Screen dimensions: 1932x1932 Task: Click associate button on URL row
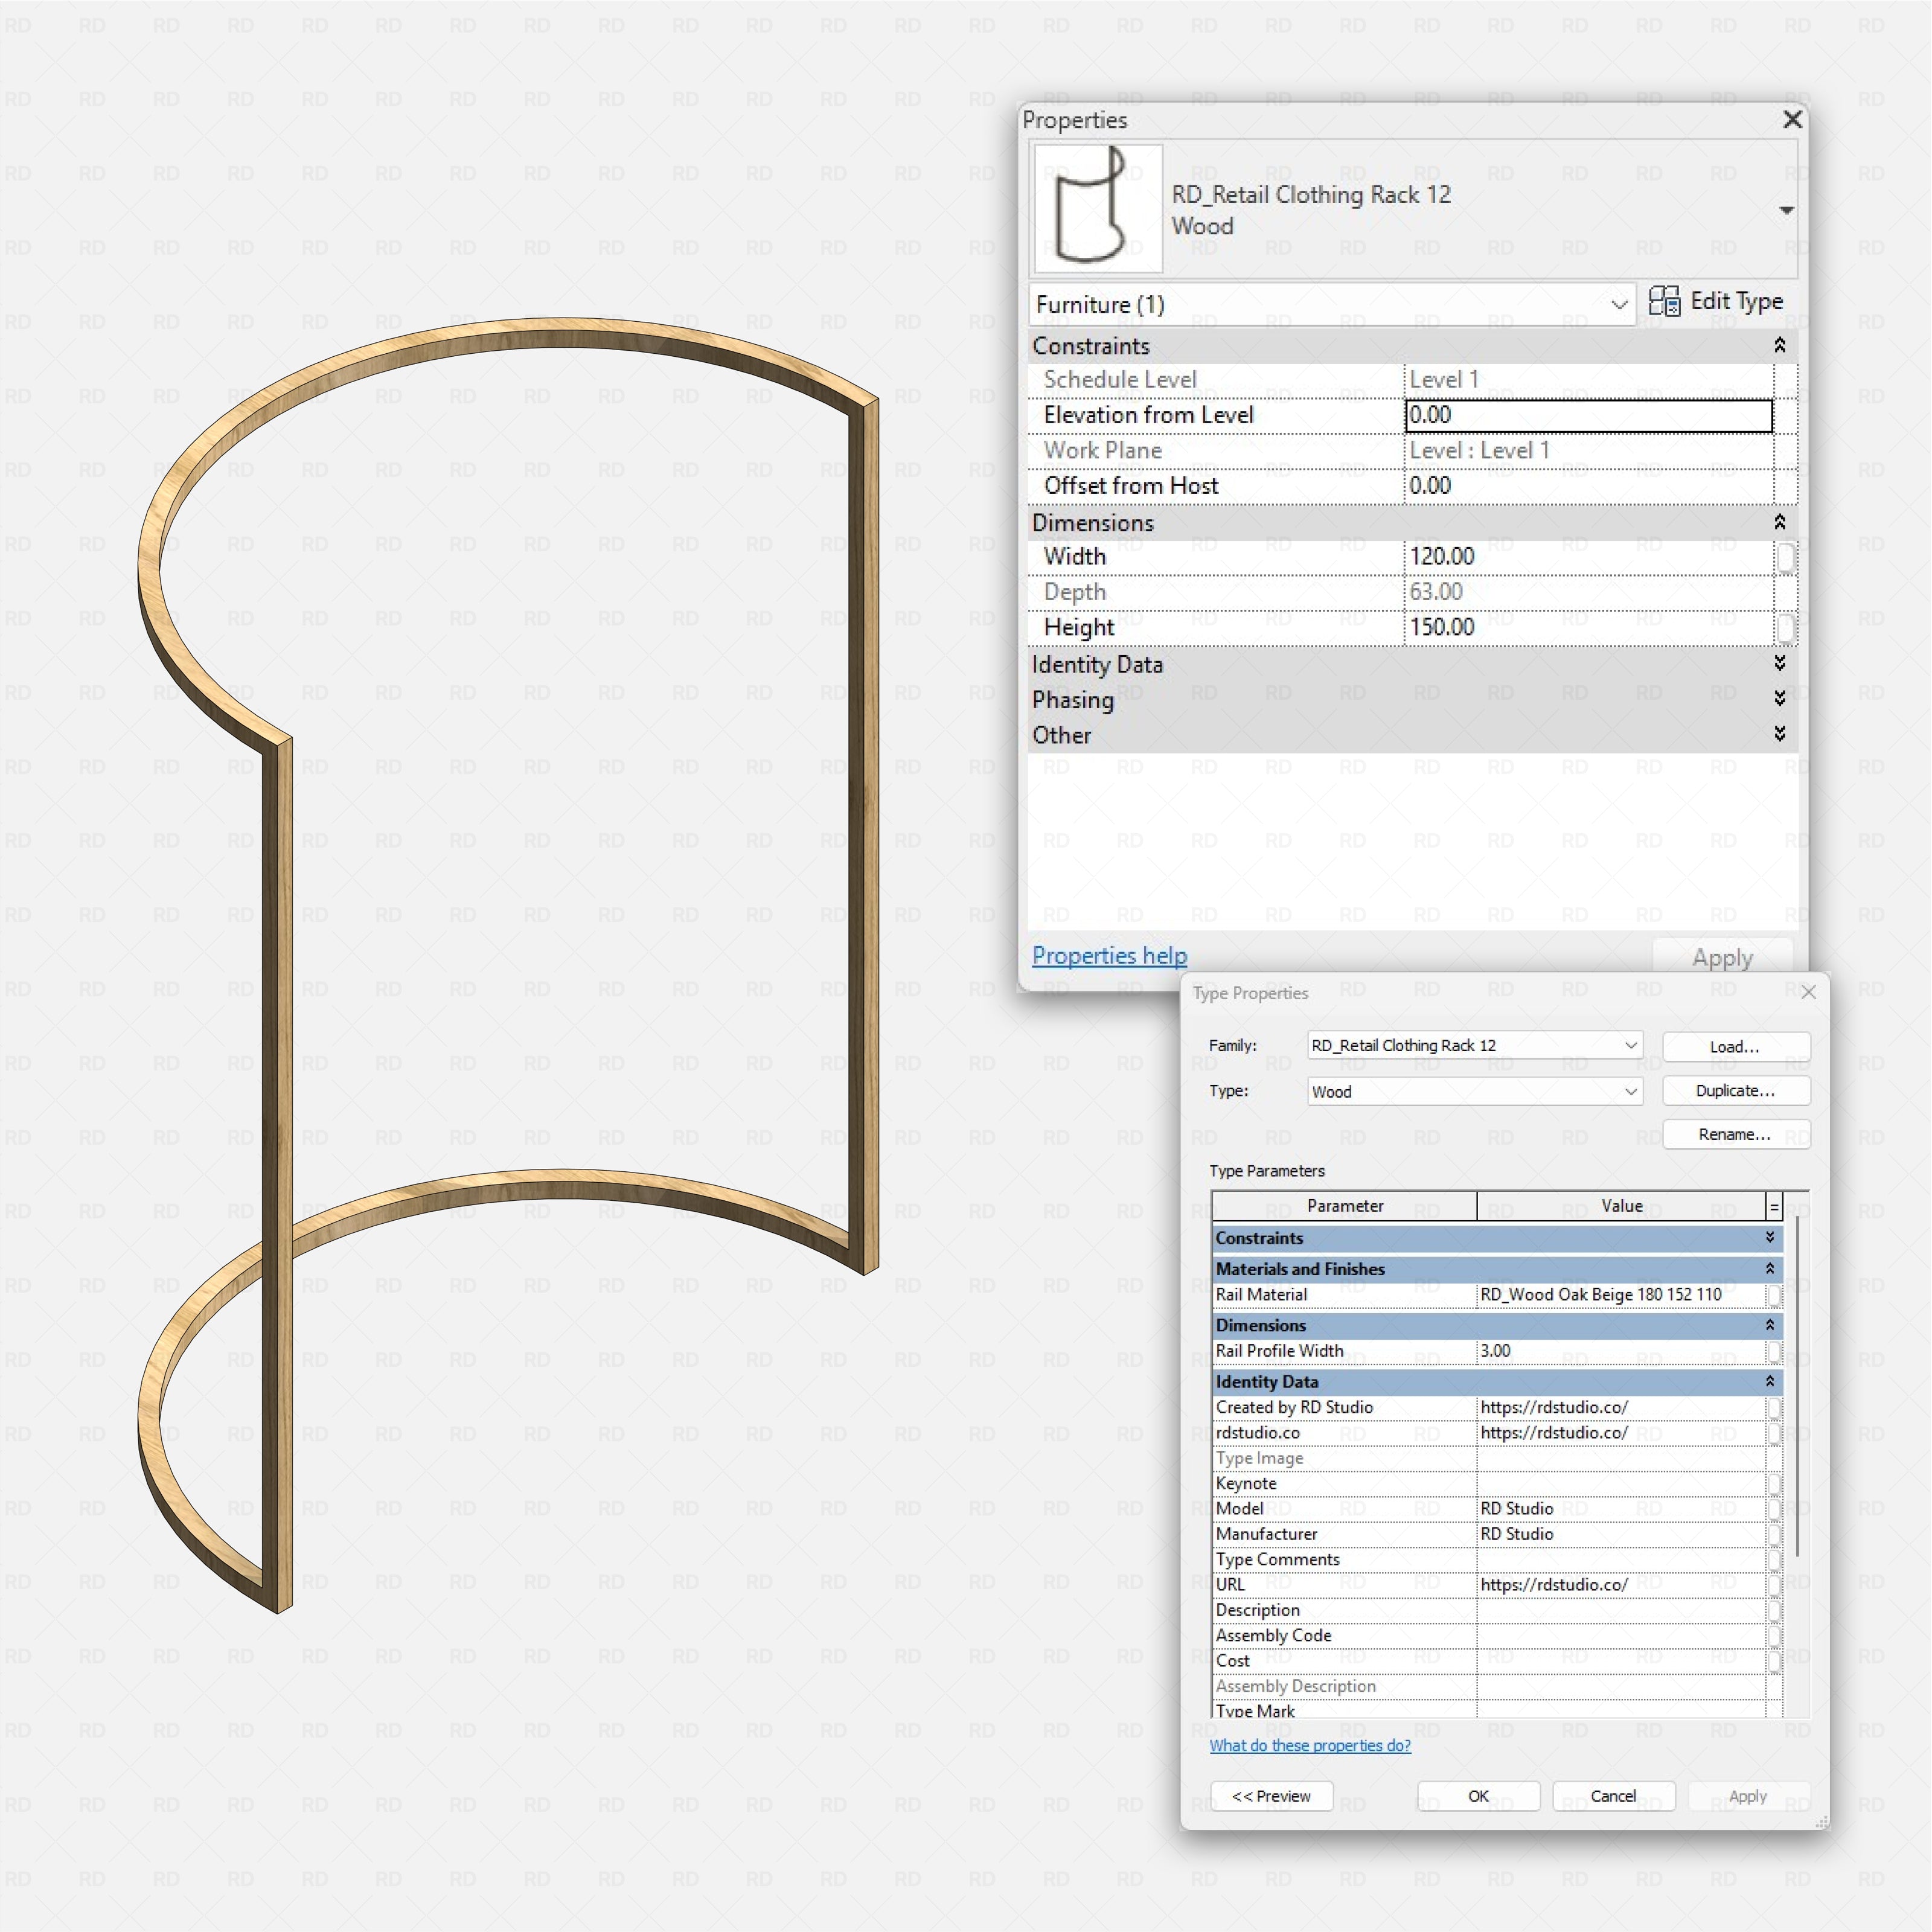click(1774, 1586)
